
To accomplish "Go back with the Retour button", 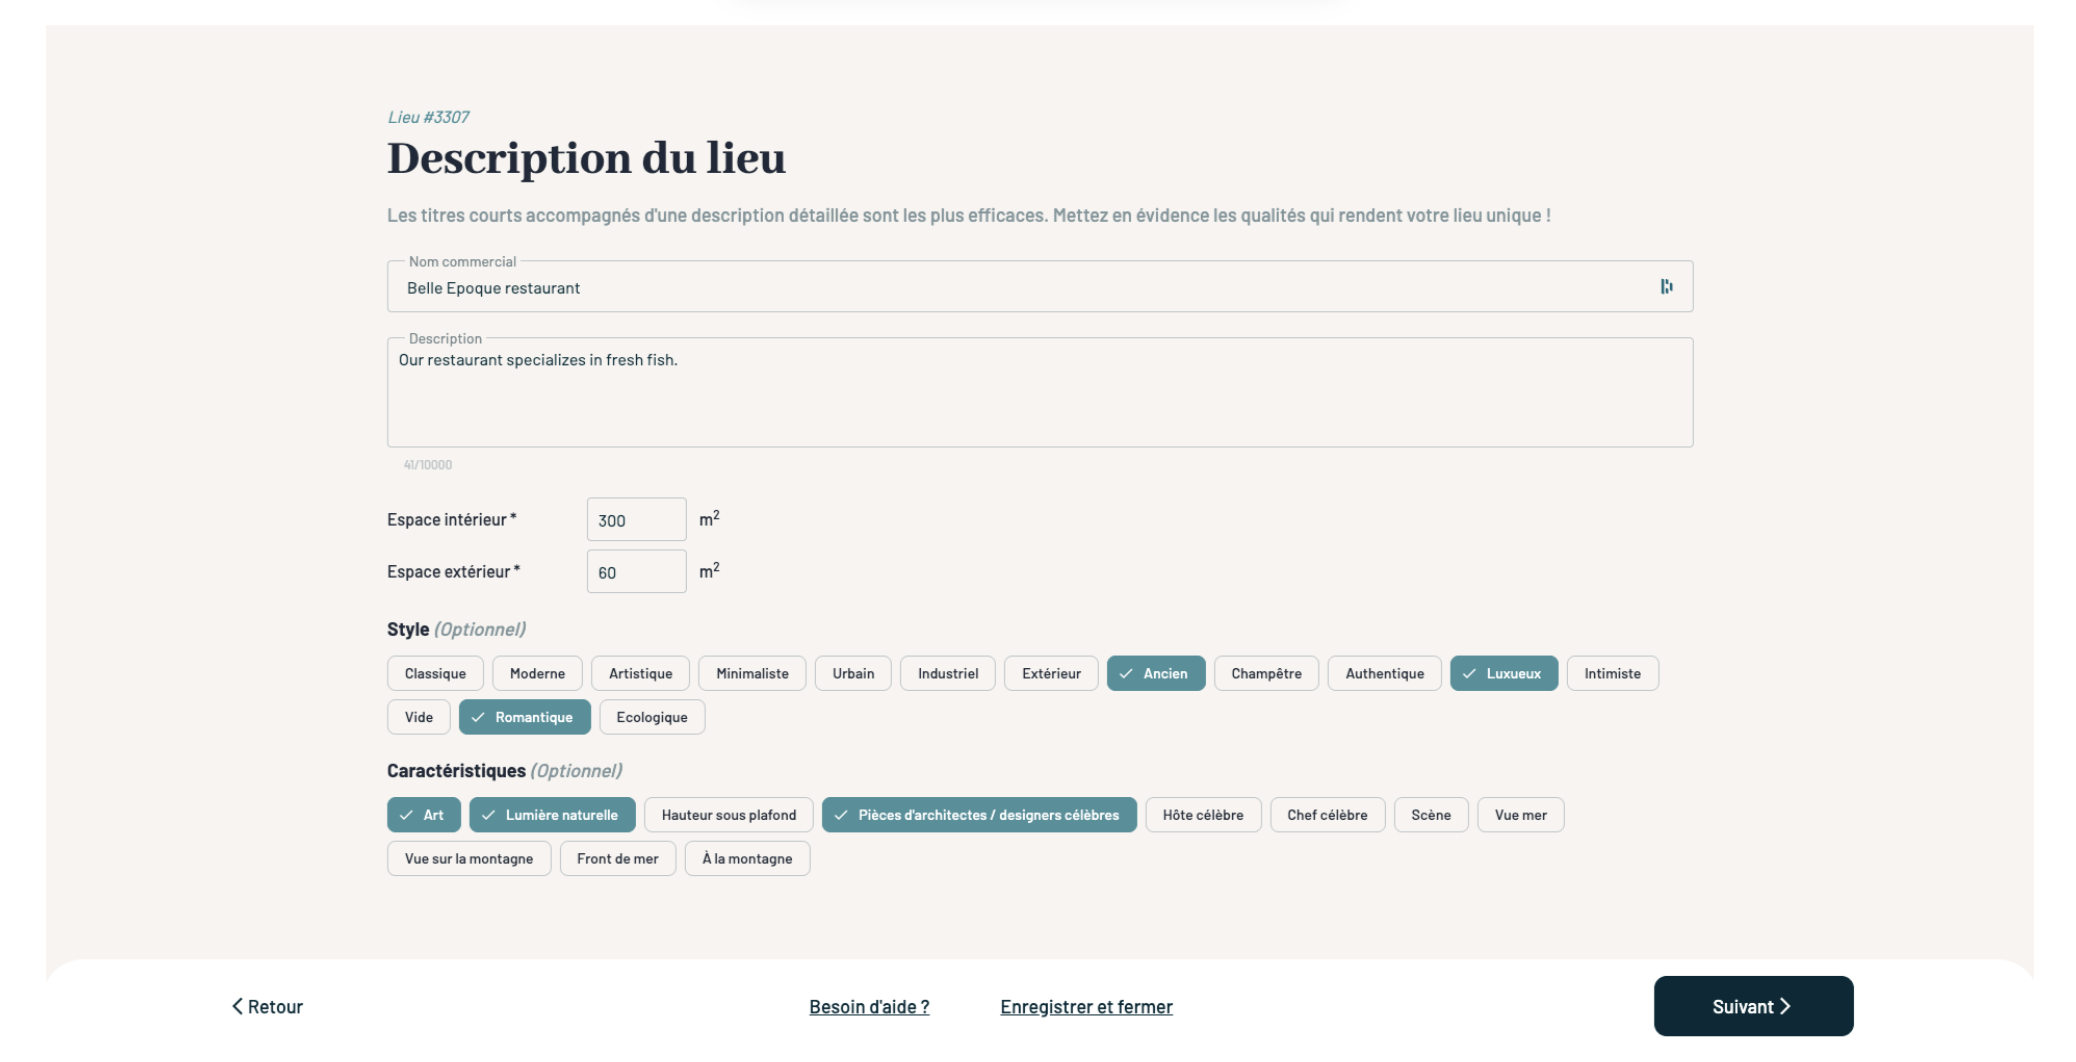I will pyautogui.click(x=267, y=1007).
